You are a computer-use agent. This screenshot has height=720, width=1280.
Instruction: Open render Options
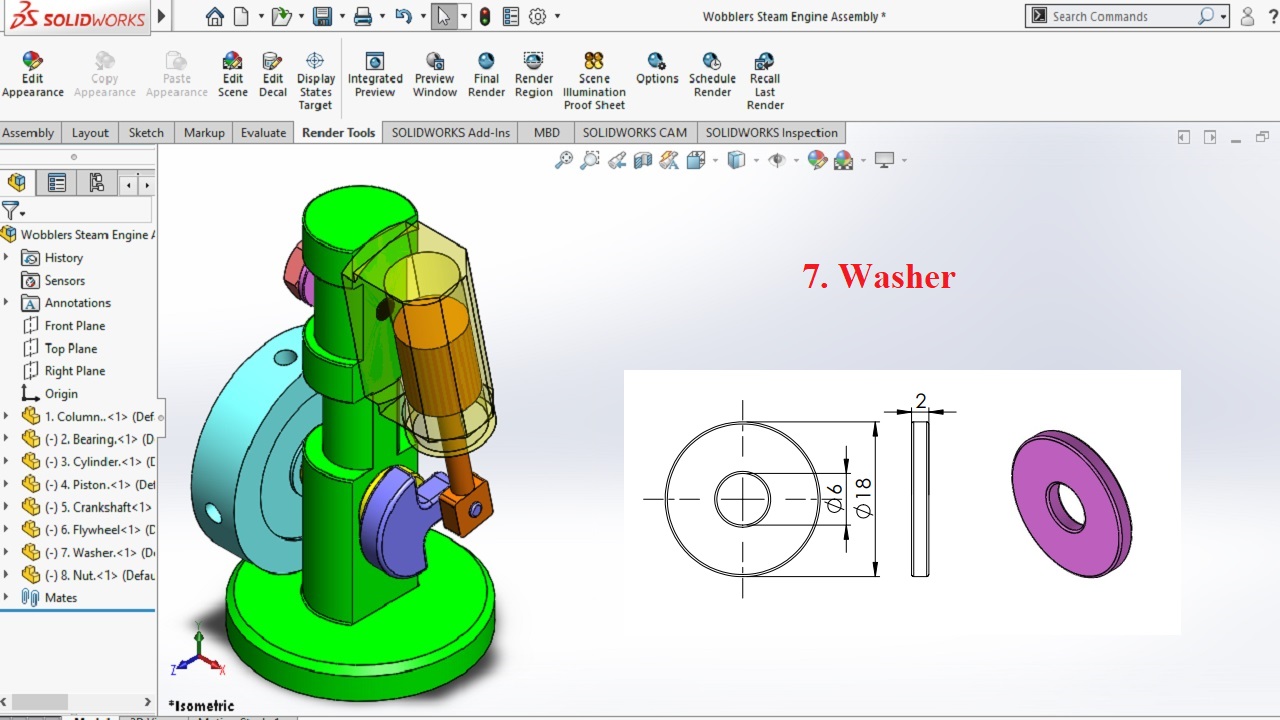[657, 70]
